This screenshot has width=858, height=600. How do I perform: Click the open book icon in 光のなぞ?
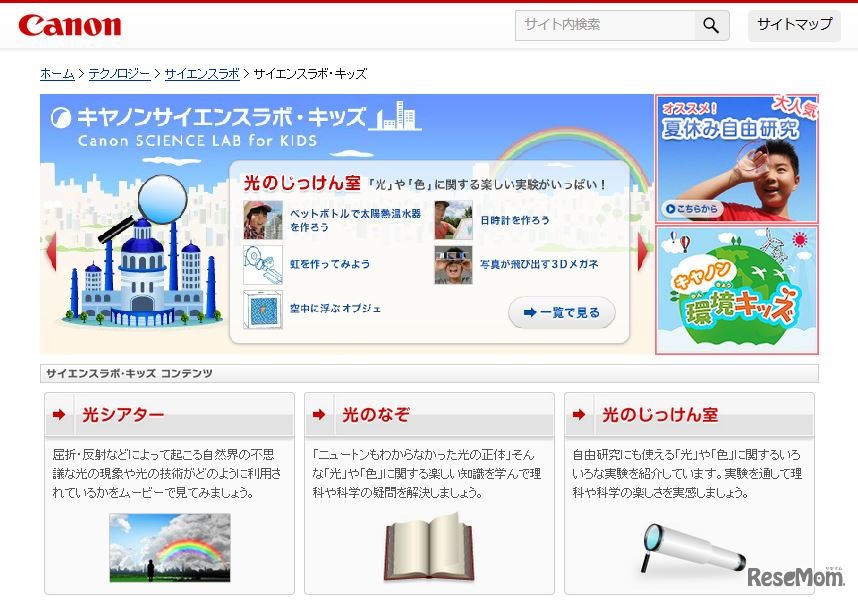[x=429, y=547]
